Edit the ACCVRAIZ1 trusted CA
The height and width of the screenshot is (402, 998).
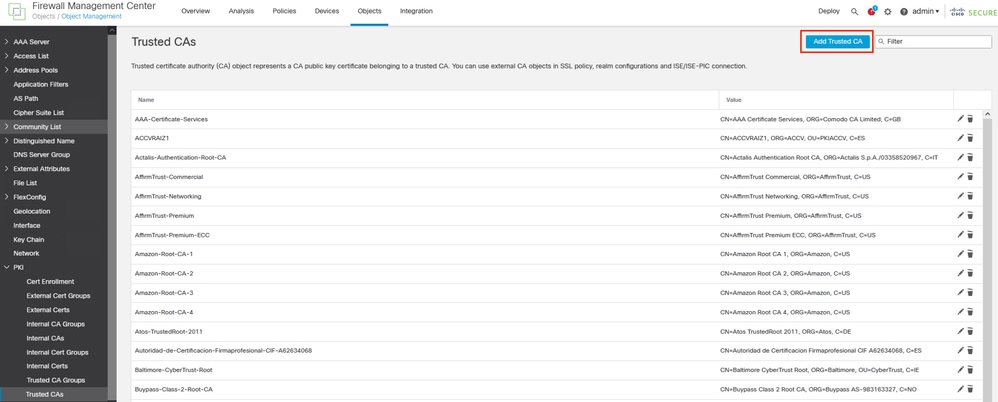click(x=960, y=138)
